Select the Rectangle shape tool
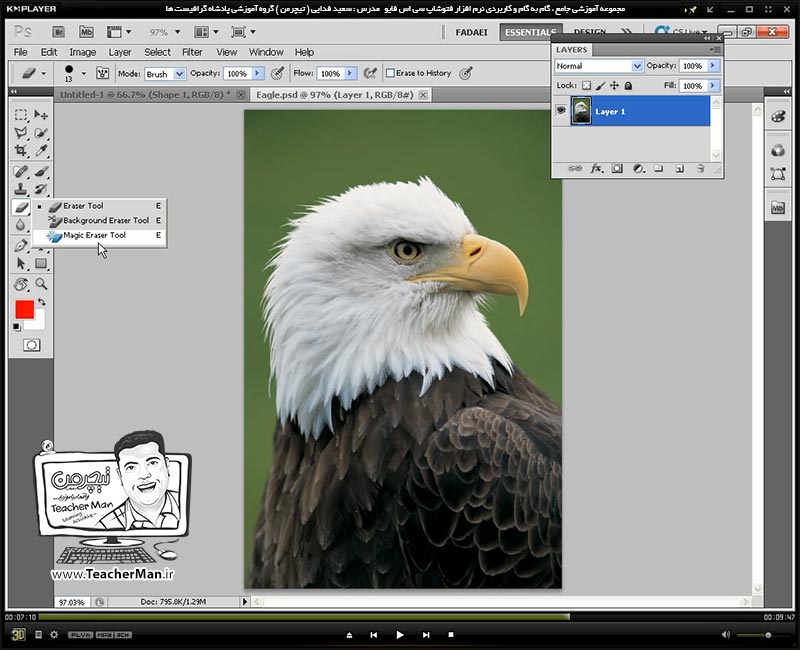800x650 pixels. [41, 264]
